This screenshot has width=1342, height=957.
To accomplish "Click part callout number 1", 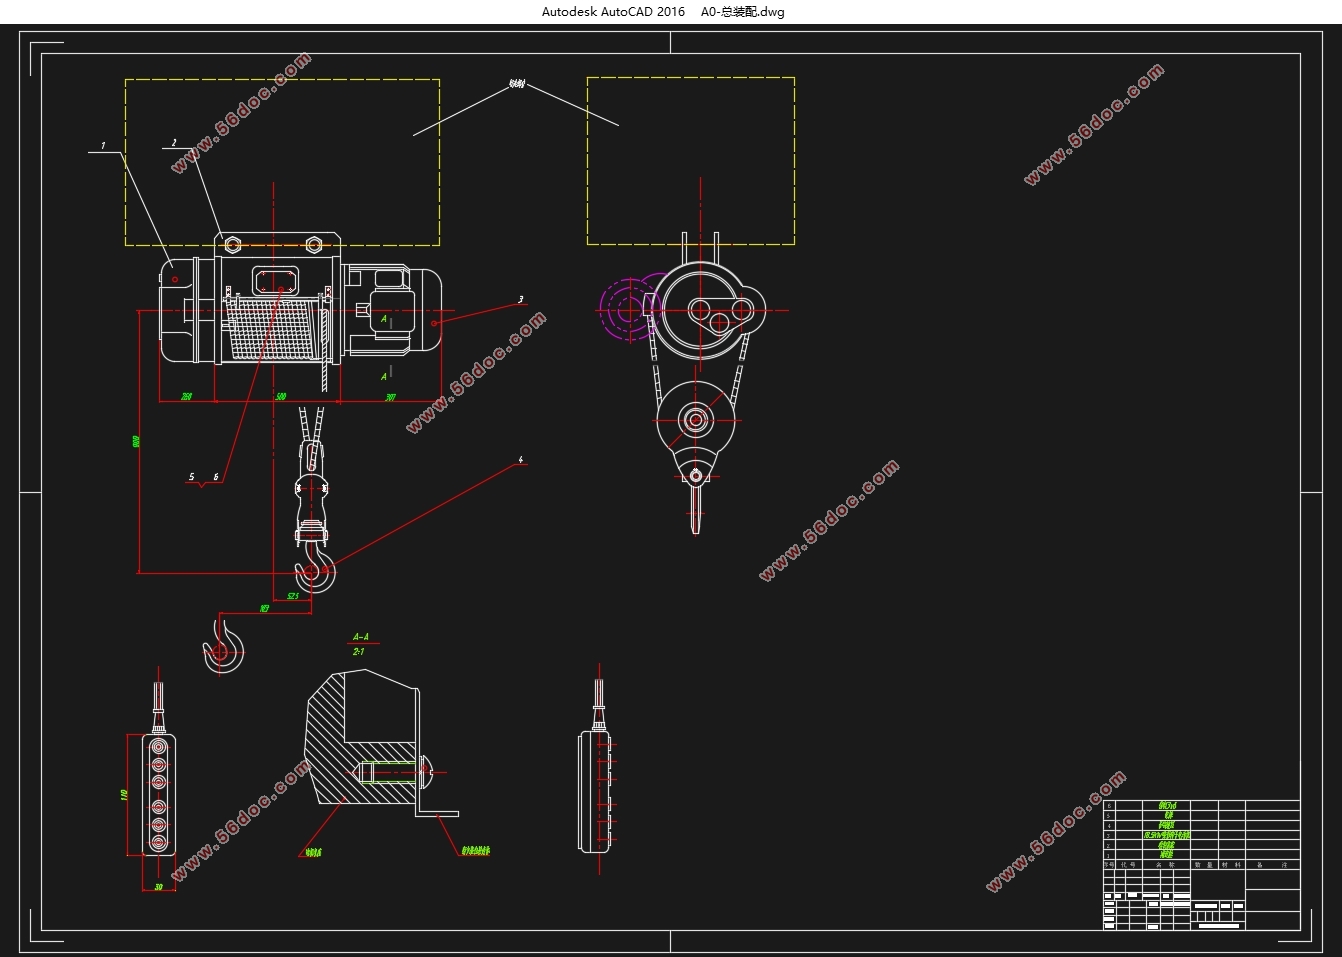I will point(103,146).
